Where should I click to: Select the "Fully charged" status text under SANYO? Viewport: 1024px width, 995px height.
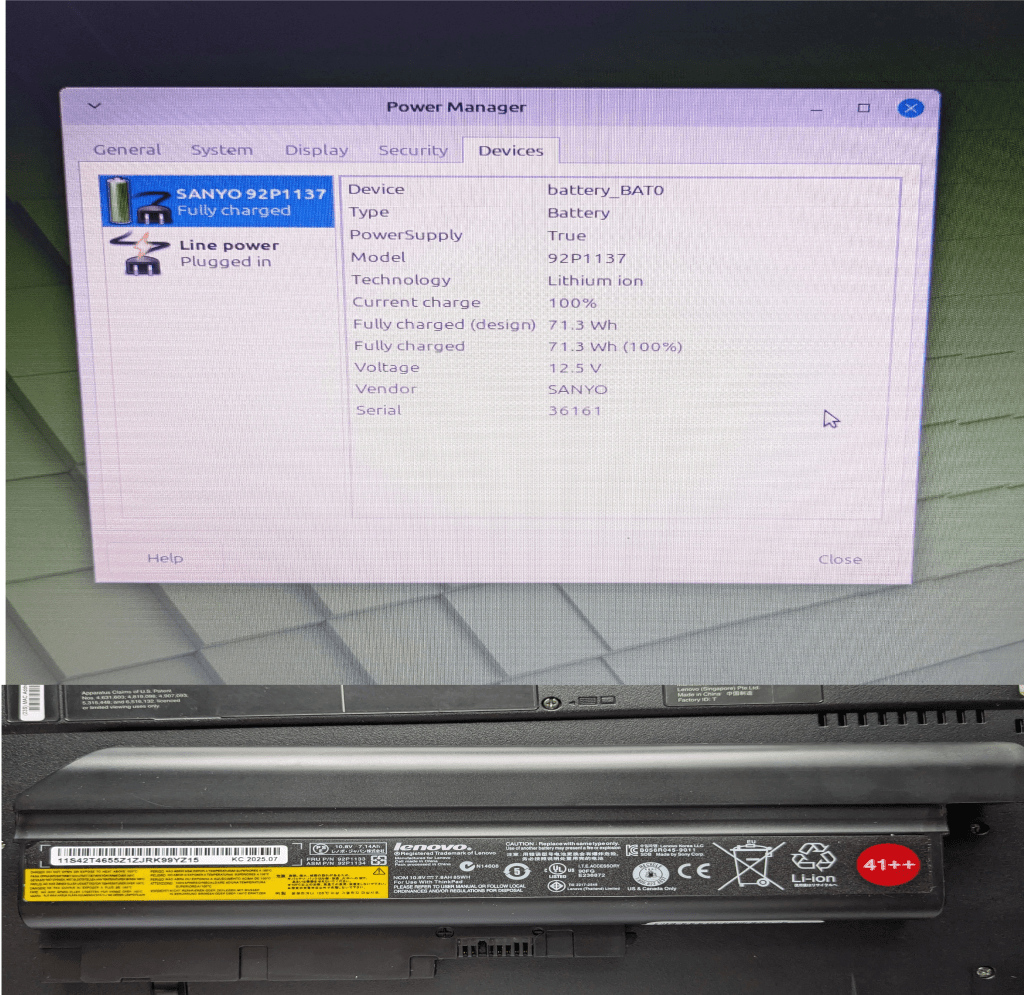(x=233, y=211)
